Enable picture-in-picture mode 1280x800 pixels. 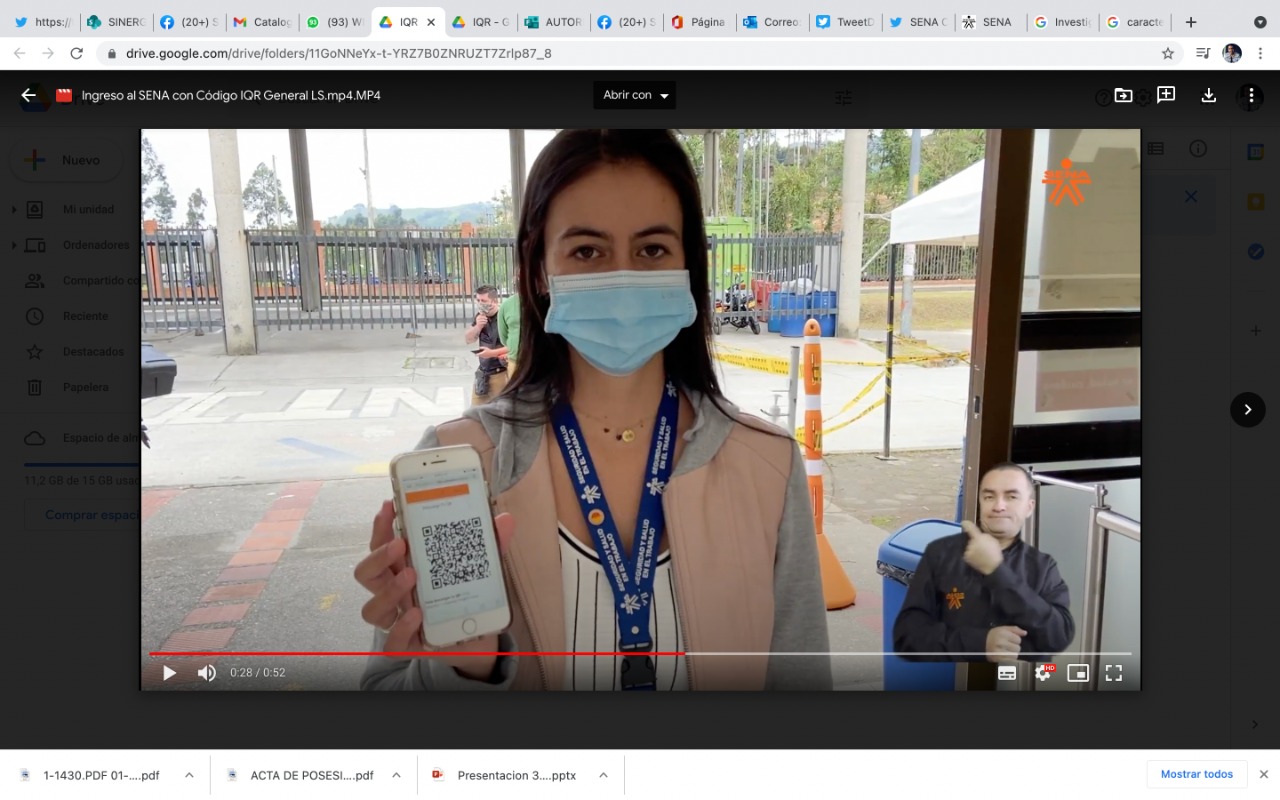click(x=1078, y=673)
